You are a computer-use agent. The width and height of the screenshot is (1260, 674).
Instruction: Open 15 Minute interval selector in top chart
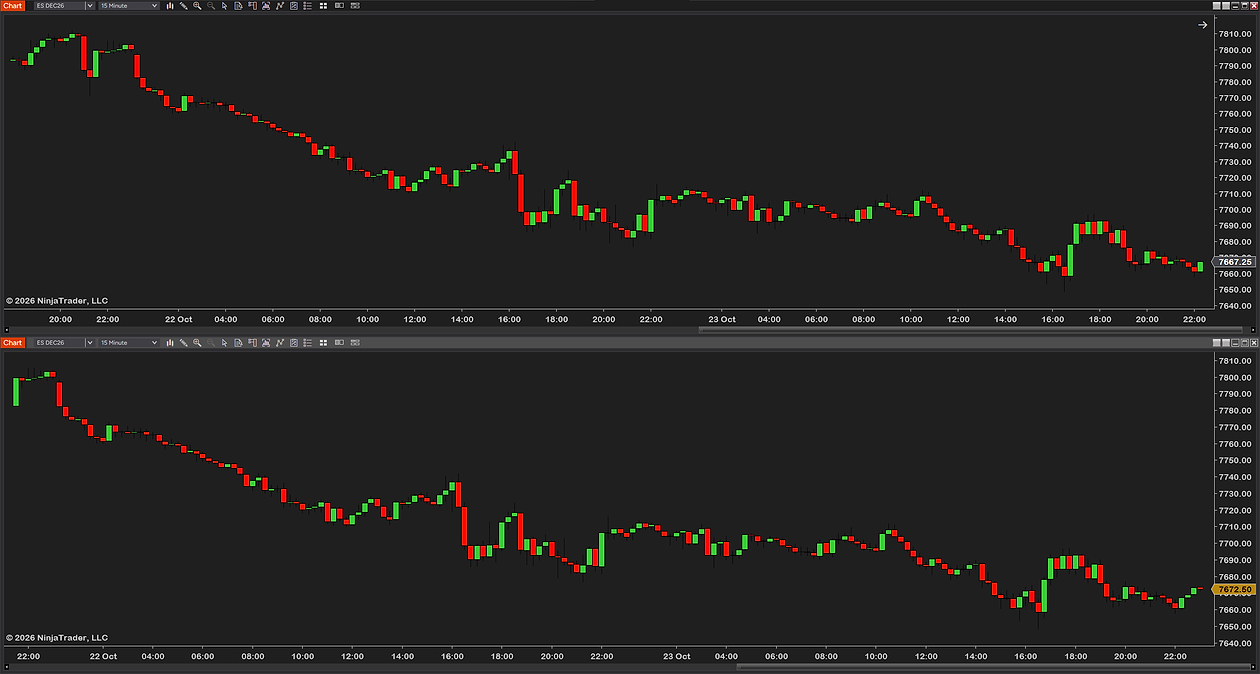(x=128, y=6)
